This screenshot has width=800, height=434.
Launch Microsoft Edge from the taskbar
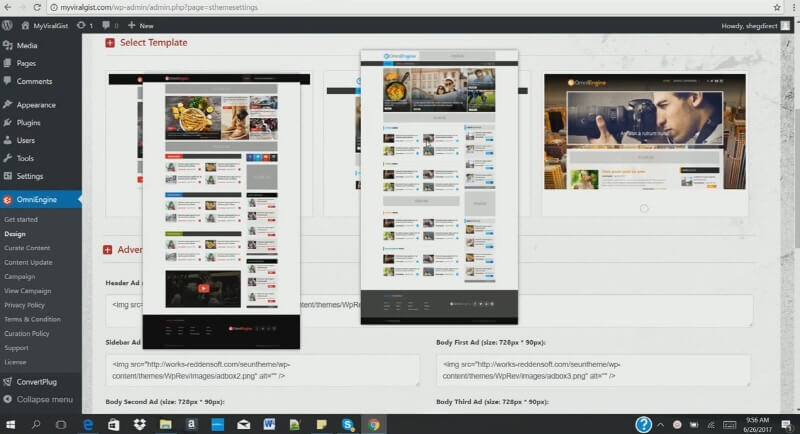[88, 424]
